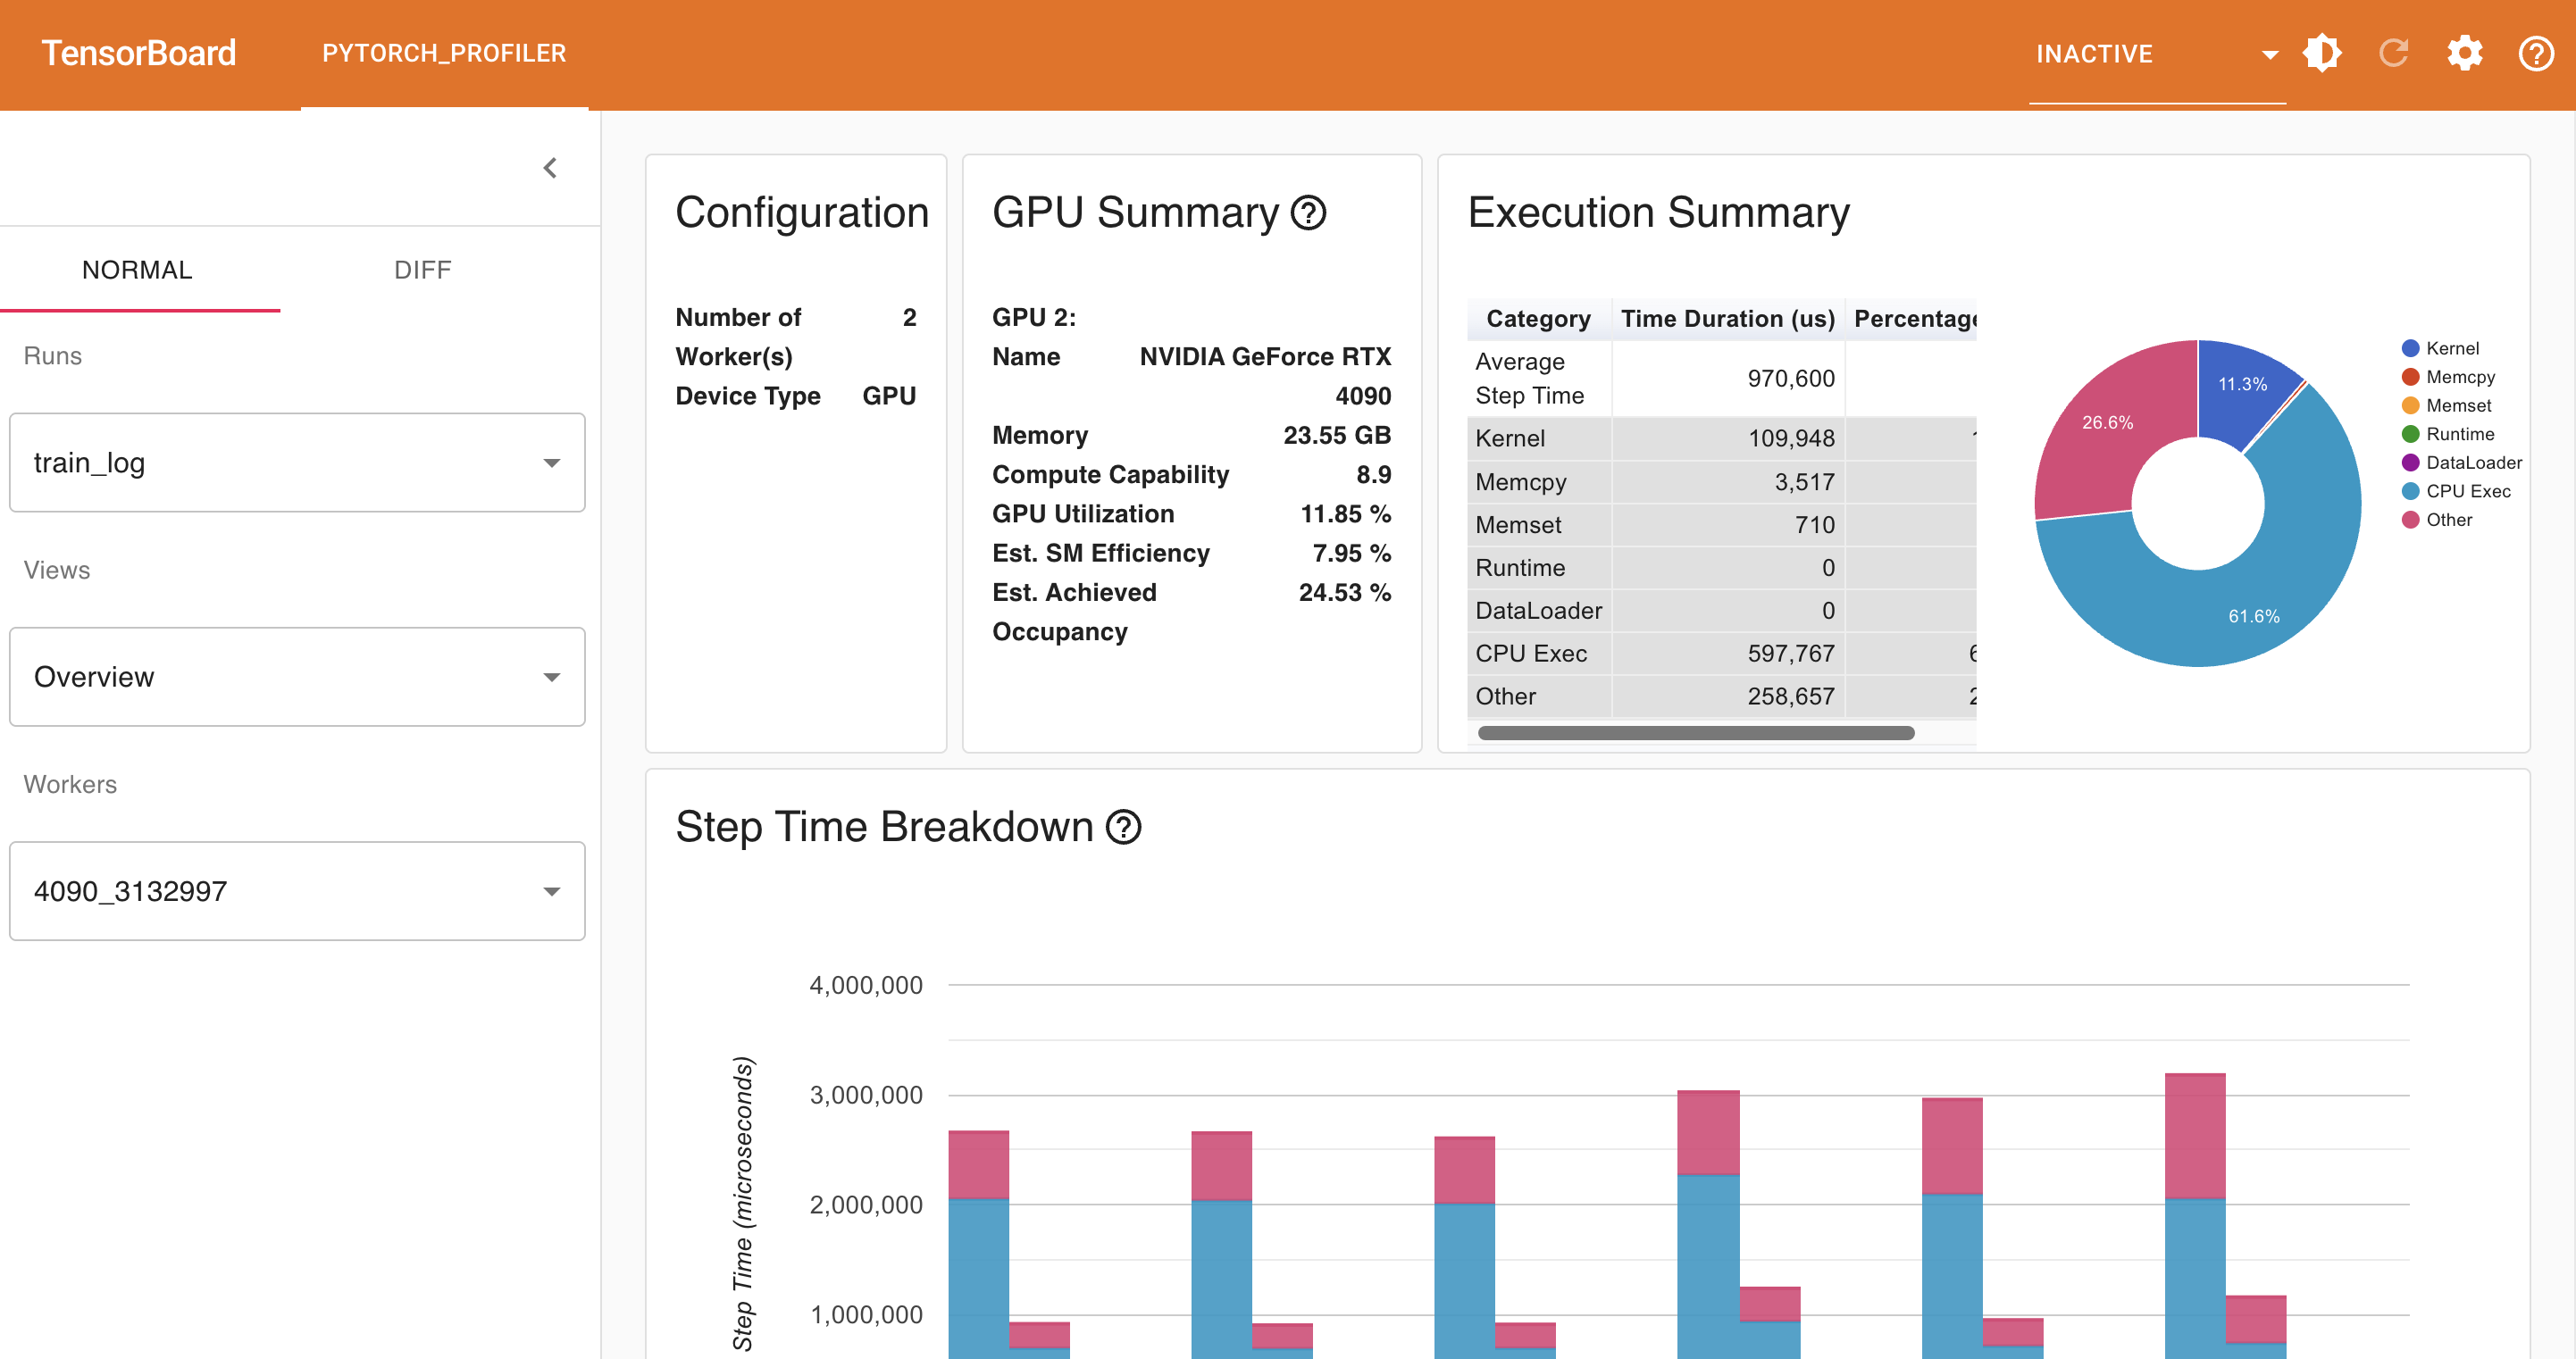Viewport: 2576px width, 1359px height.
Task: Click the reload data refresh icon
Action: click(x=2393, y=53)
